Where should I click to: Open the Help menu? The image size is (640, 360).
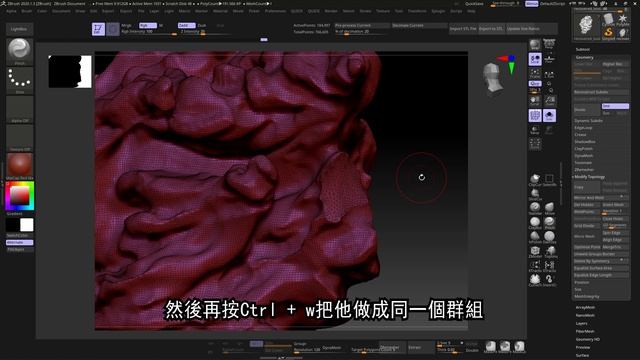pos(471,11)
